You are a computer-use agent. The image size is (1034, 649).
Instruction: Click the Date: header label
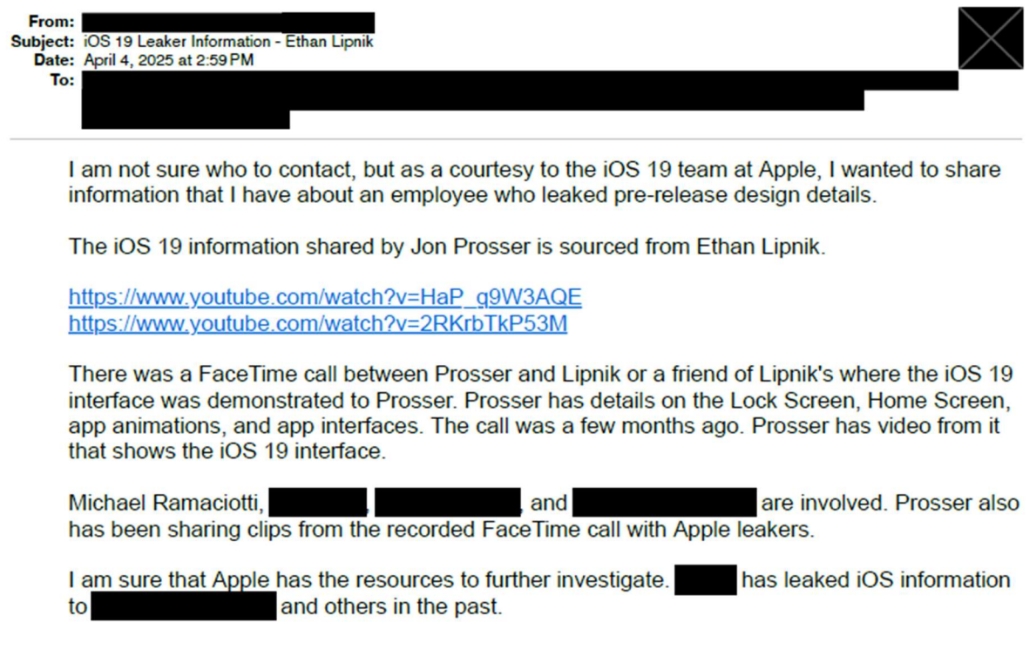pyautogui.click(x=55, y=60)
